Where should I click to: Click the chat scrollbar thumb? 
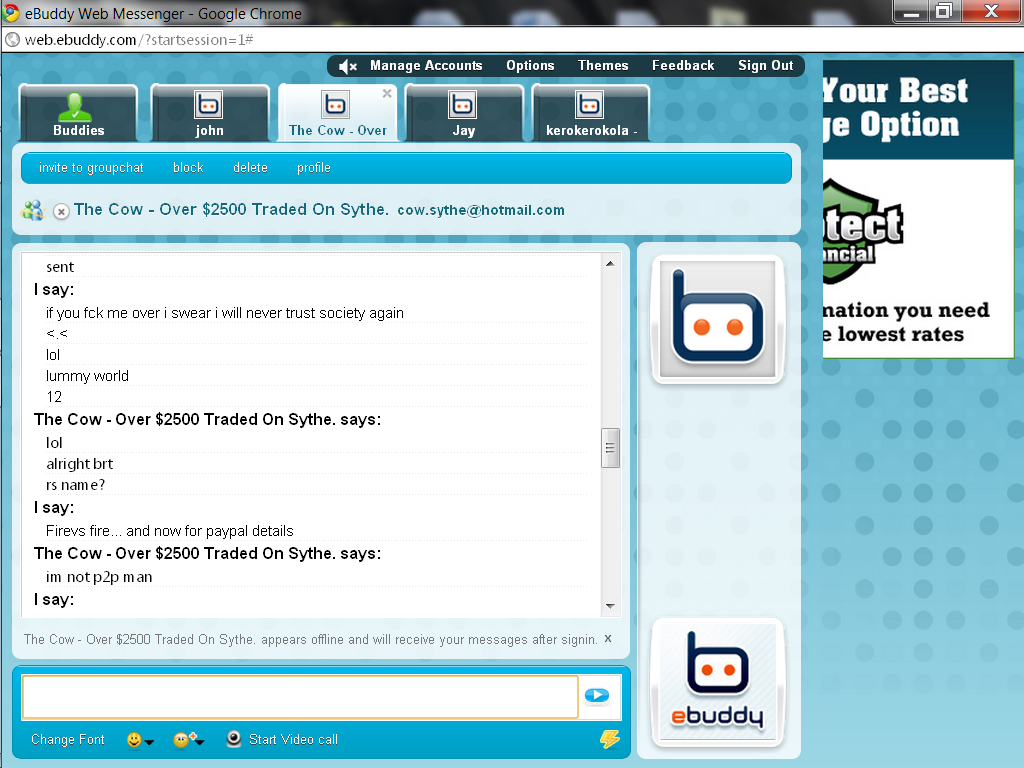tap(610, 448)
